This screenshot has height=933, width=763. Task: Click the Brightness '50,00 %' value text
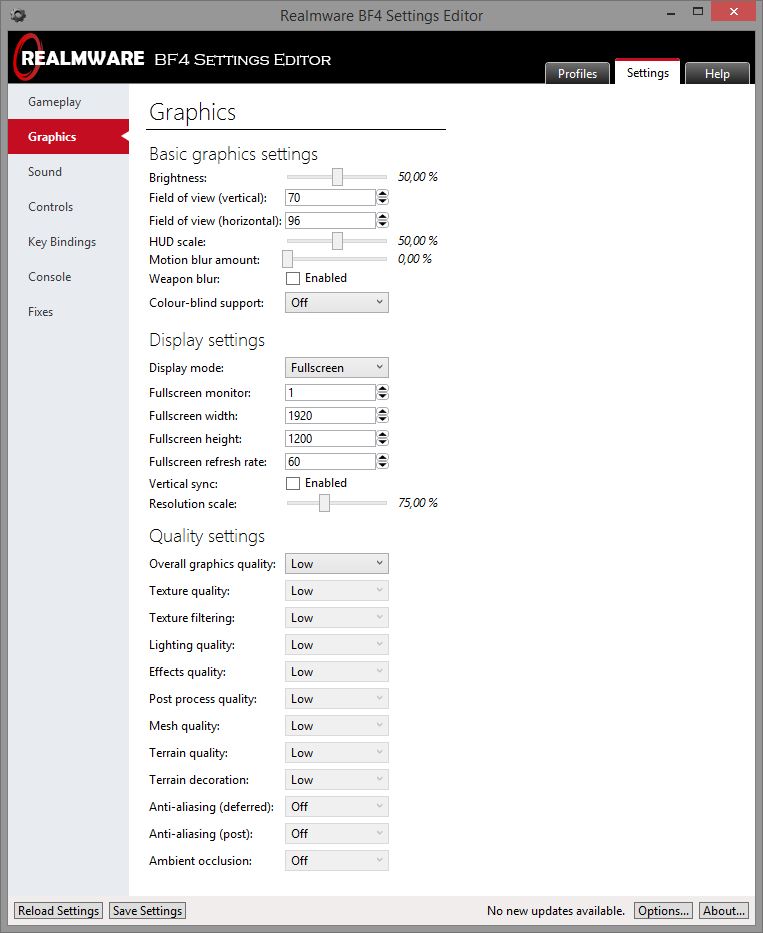[x=417, y=177]
